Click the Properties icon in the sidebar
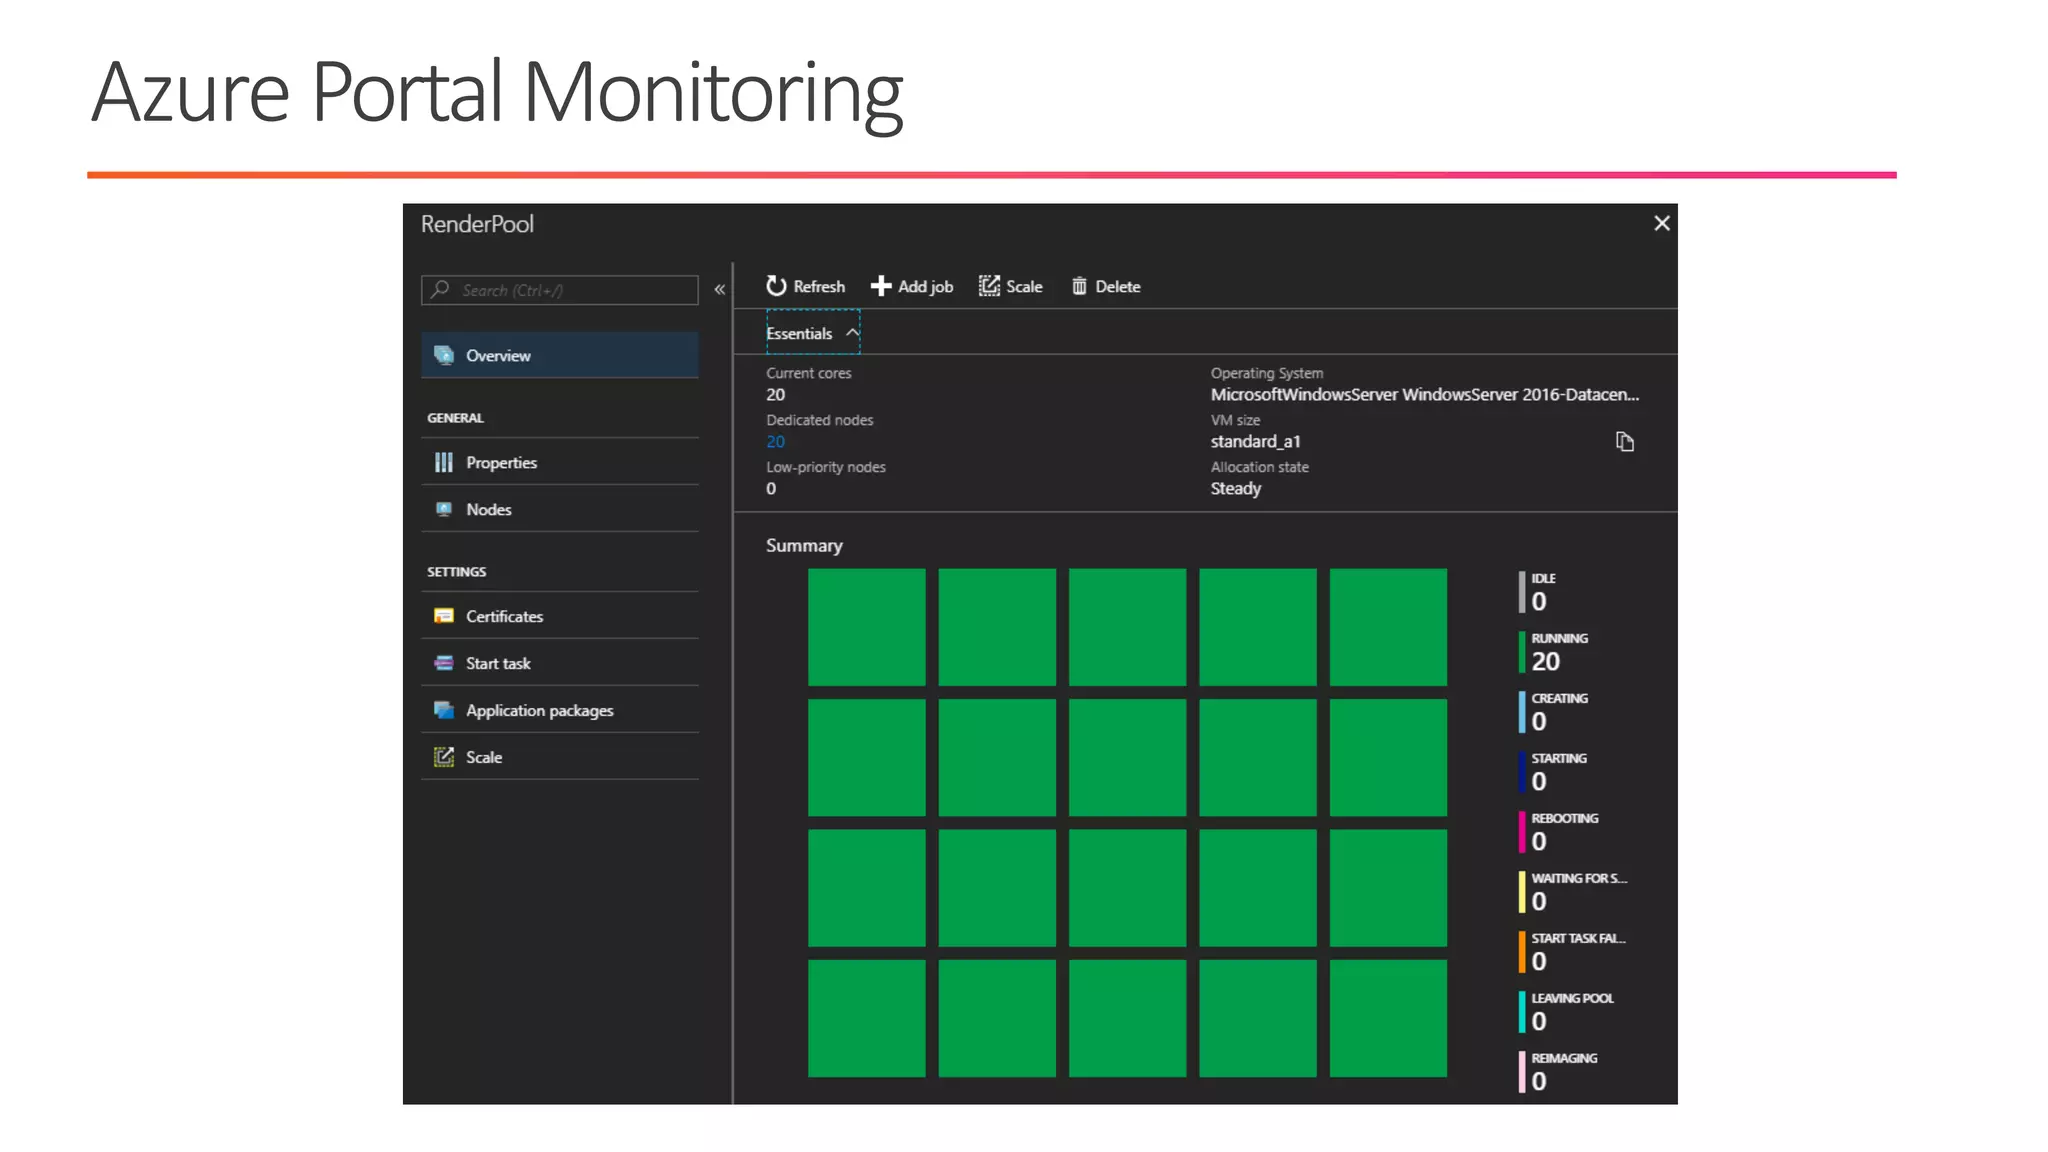The image size is (2048, 1152). click(444, 462)
